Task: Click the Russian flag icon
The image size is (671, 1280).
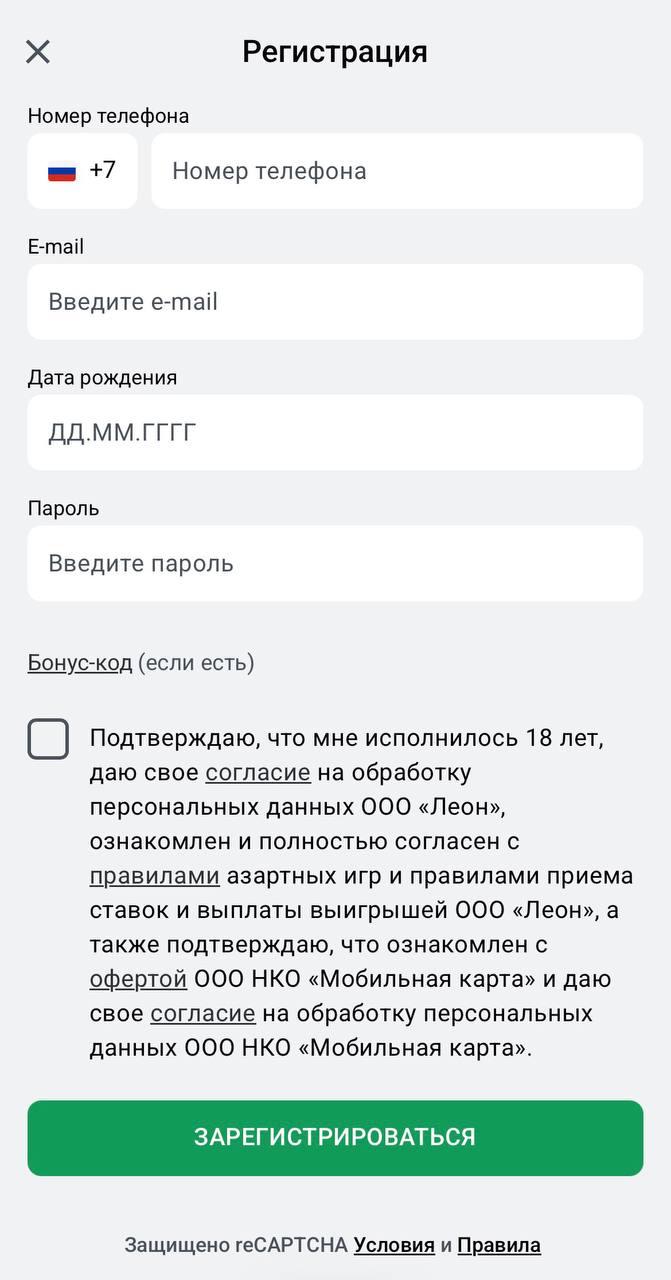Action: [x=62, y=171]
